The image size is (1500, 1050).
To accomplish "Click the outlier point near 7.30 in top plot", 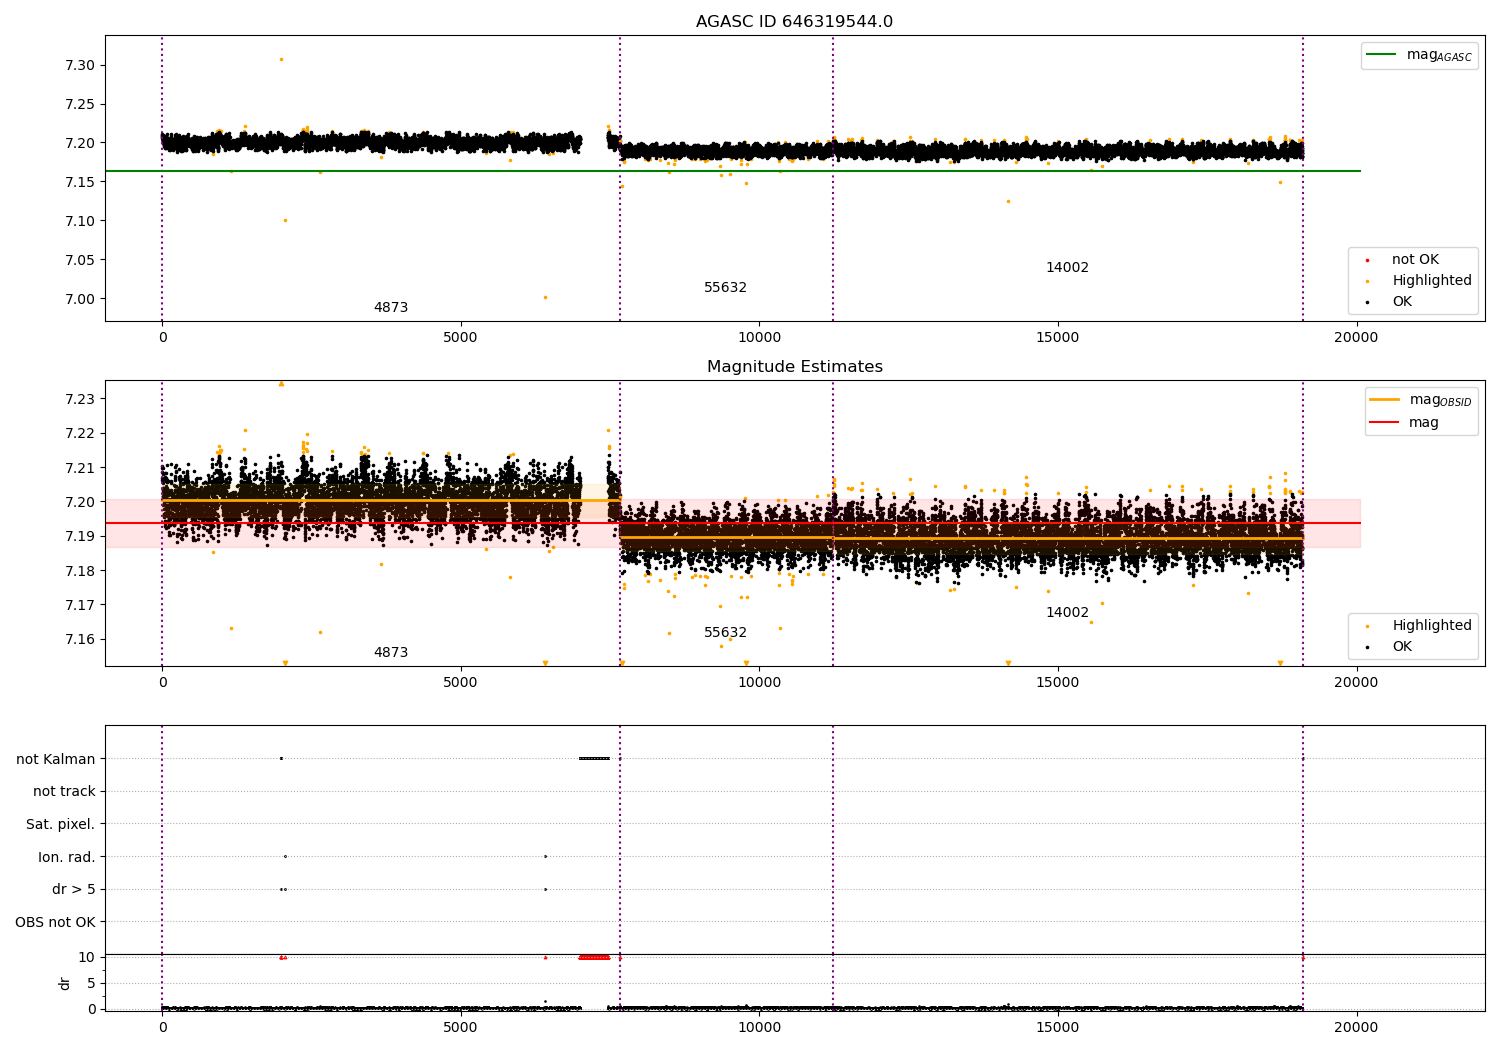I will coord(281,59).
